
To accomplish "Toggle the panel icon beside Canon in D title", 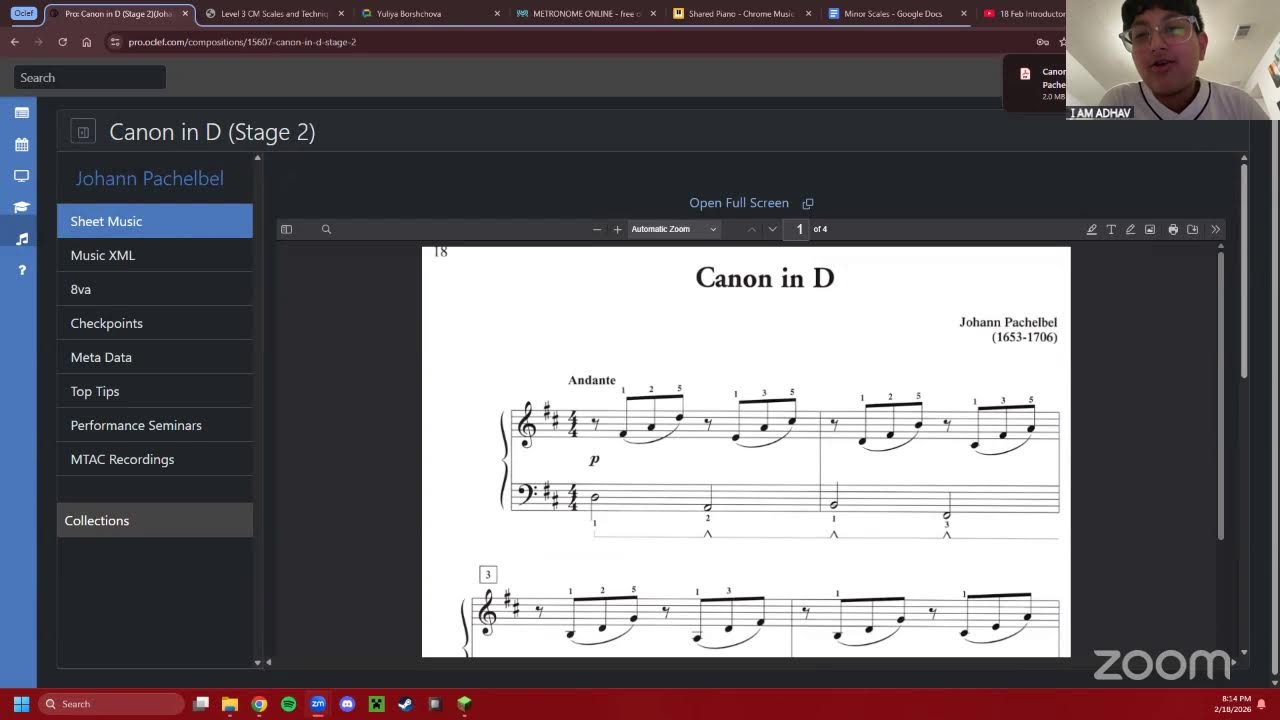I will tap(83, 131).
